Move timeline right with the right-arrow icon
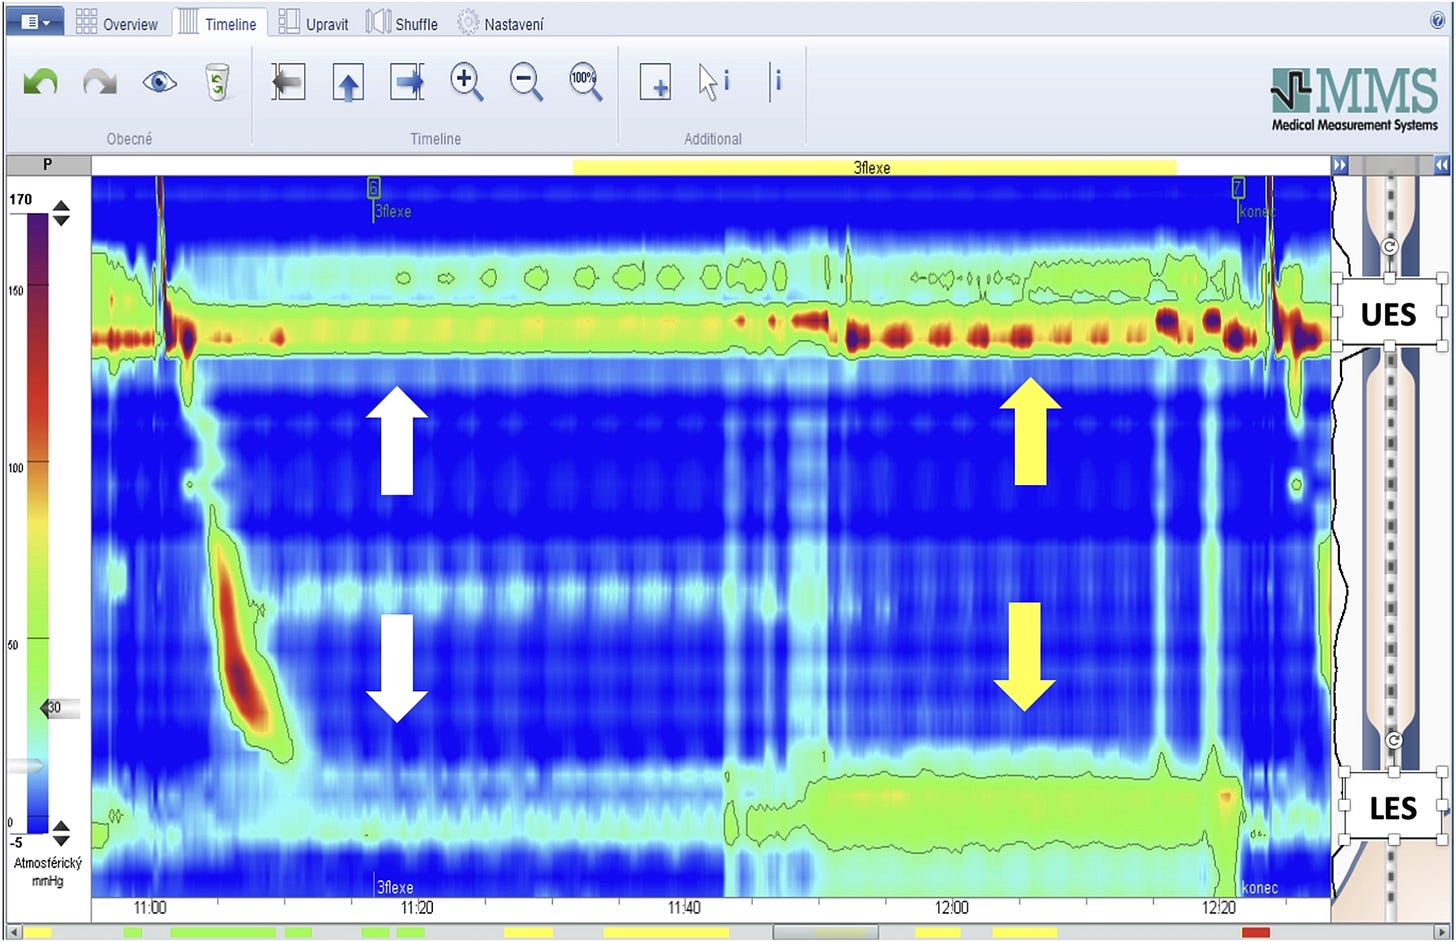1456x942 pixels. coord(407,82)
